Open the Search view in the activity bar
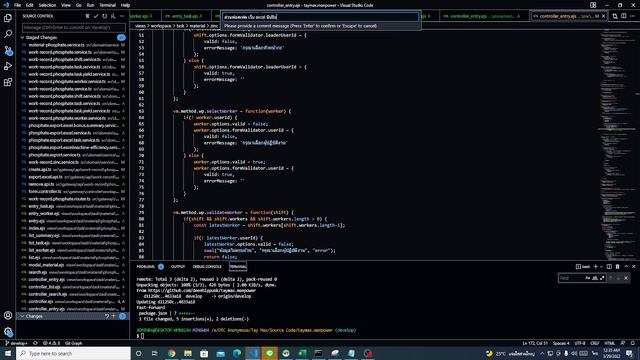640x360 pixels. [x=8, y=34]
